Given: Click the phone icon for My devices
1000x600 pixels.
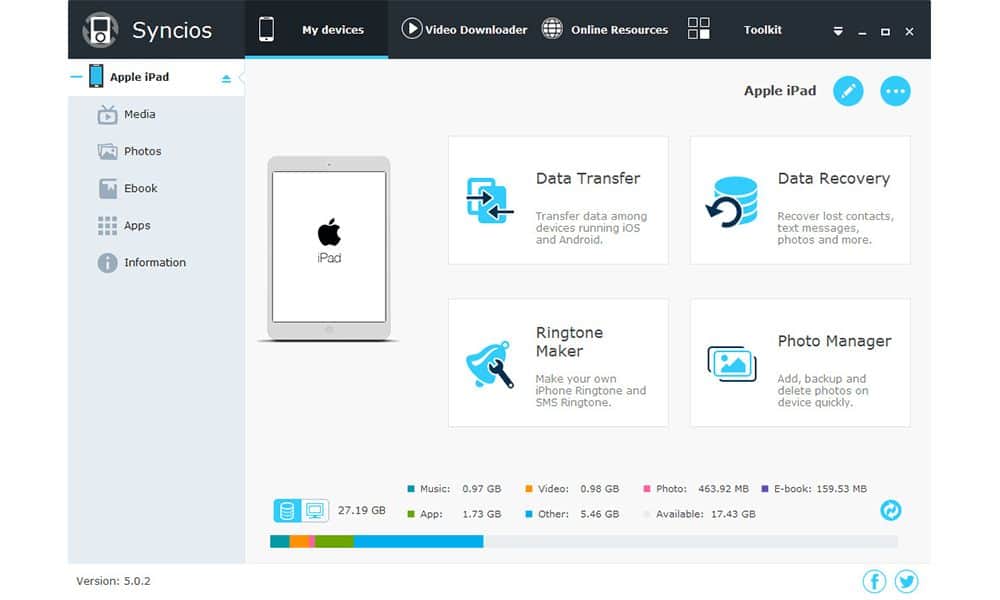Looking at the screenshot, I should click(x=267, y=29).
